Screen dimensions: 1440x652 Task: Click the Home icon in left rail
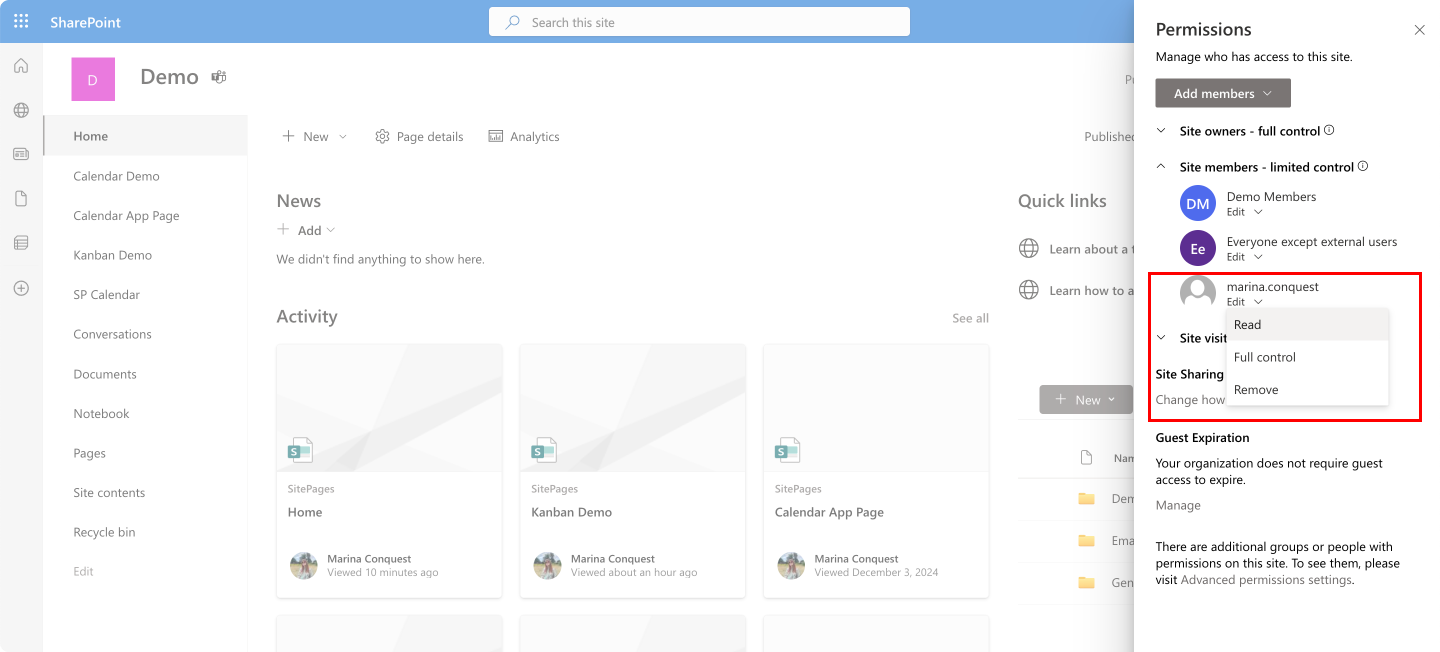21,66
